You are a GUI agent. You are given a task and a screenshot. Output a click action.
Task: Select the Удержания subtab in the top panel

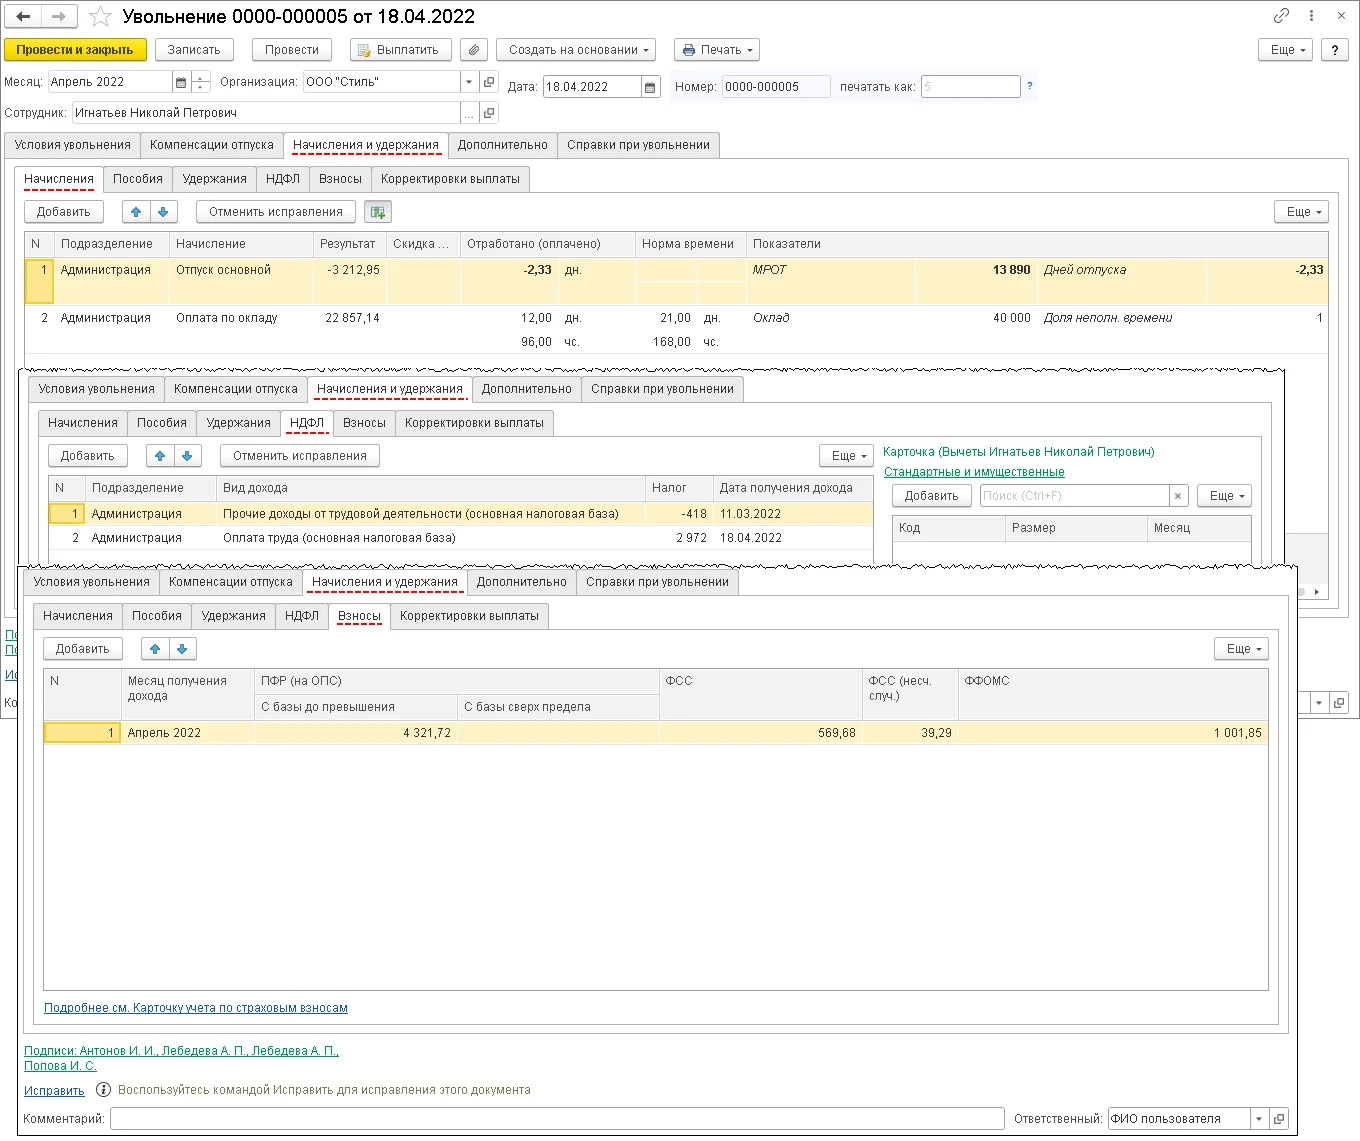(214, 179)
